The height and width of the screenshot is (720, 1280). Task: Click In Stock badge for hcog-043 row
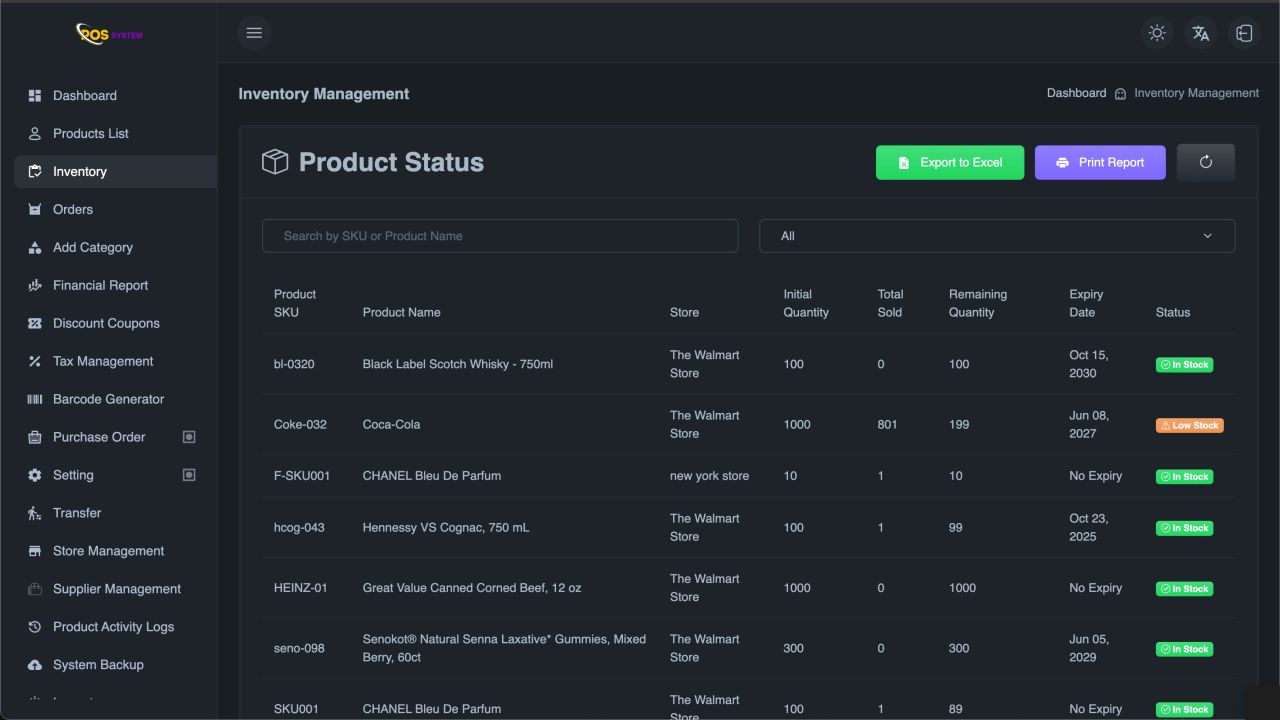coord(1184,528)
